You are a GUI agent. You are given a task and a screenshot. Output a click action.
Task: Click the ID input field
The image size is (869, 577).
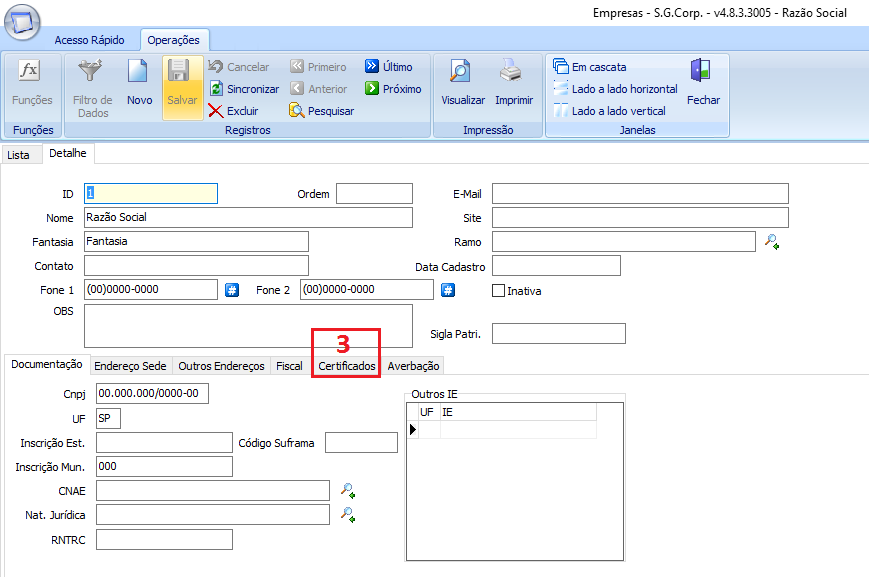click(151, 193)
